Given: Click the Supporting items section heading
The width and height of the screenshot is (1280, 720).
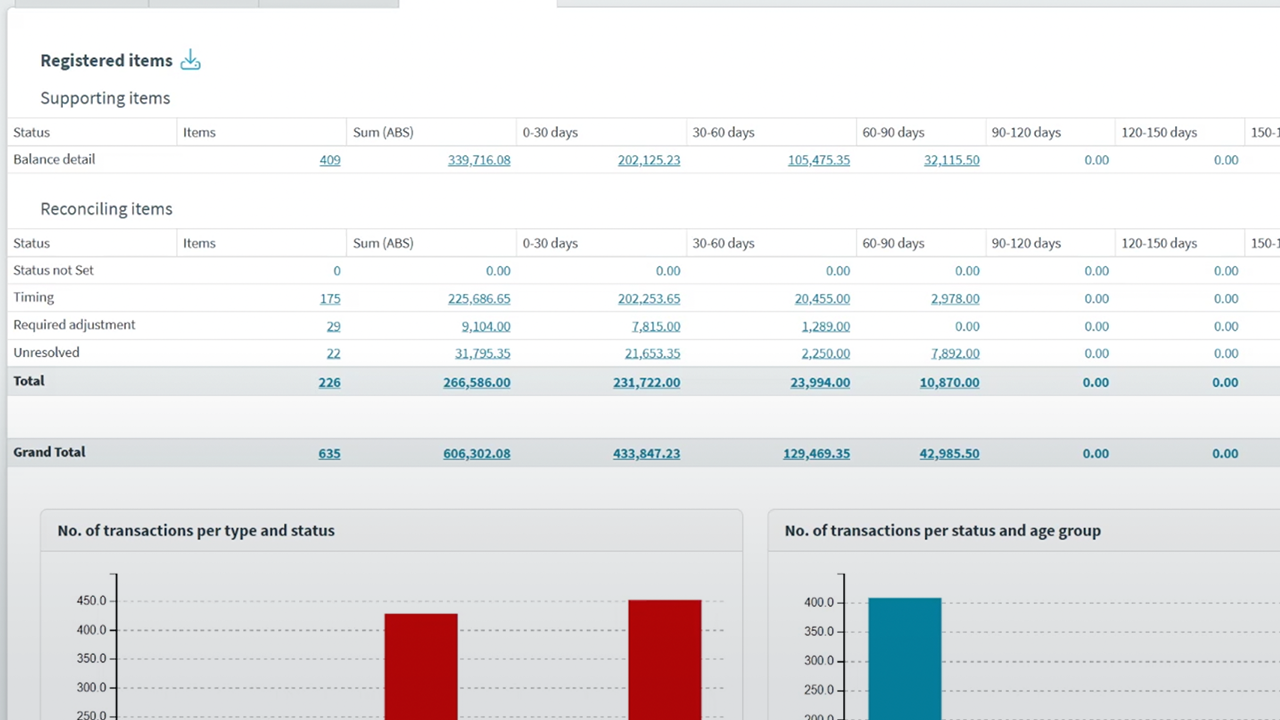Looking at the screenshot, I should 105,98.
